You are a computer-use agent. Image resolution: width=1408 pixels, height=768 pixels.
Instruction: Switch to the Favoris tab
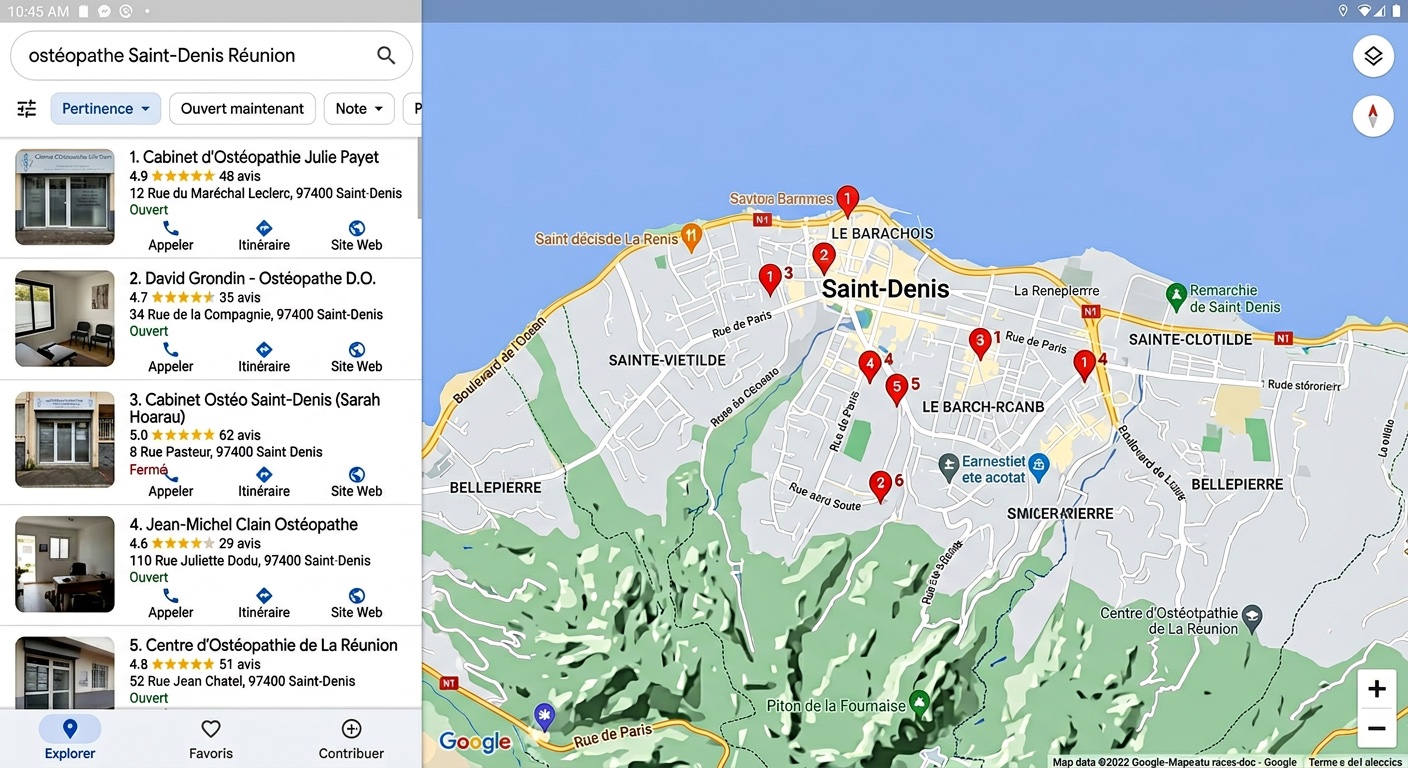pos(211,738)
